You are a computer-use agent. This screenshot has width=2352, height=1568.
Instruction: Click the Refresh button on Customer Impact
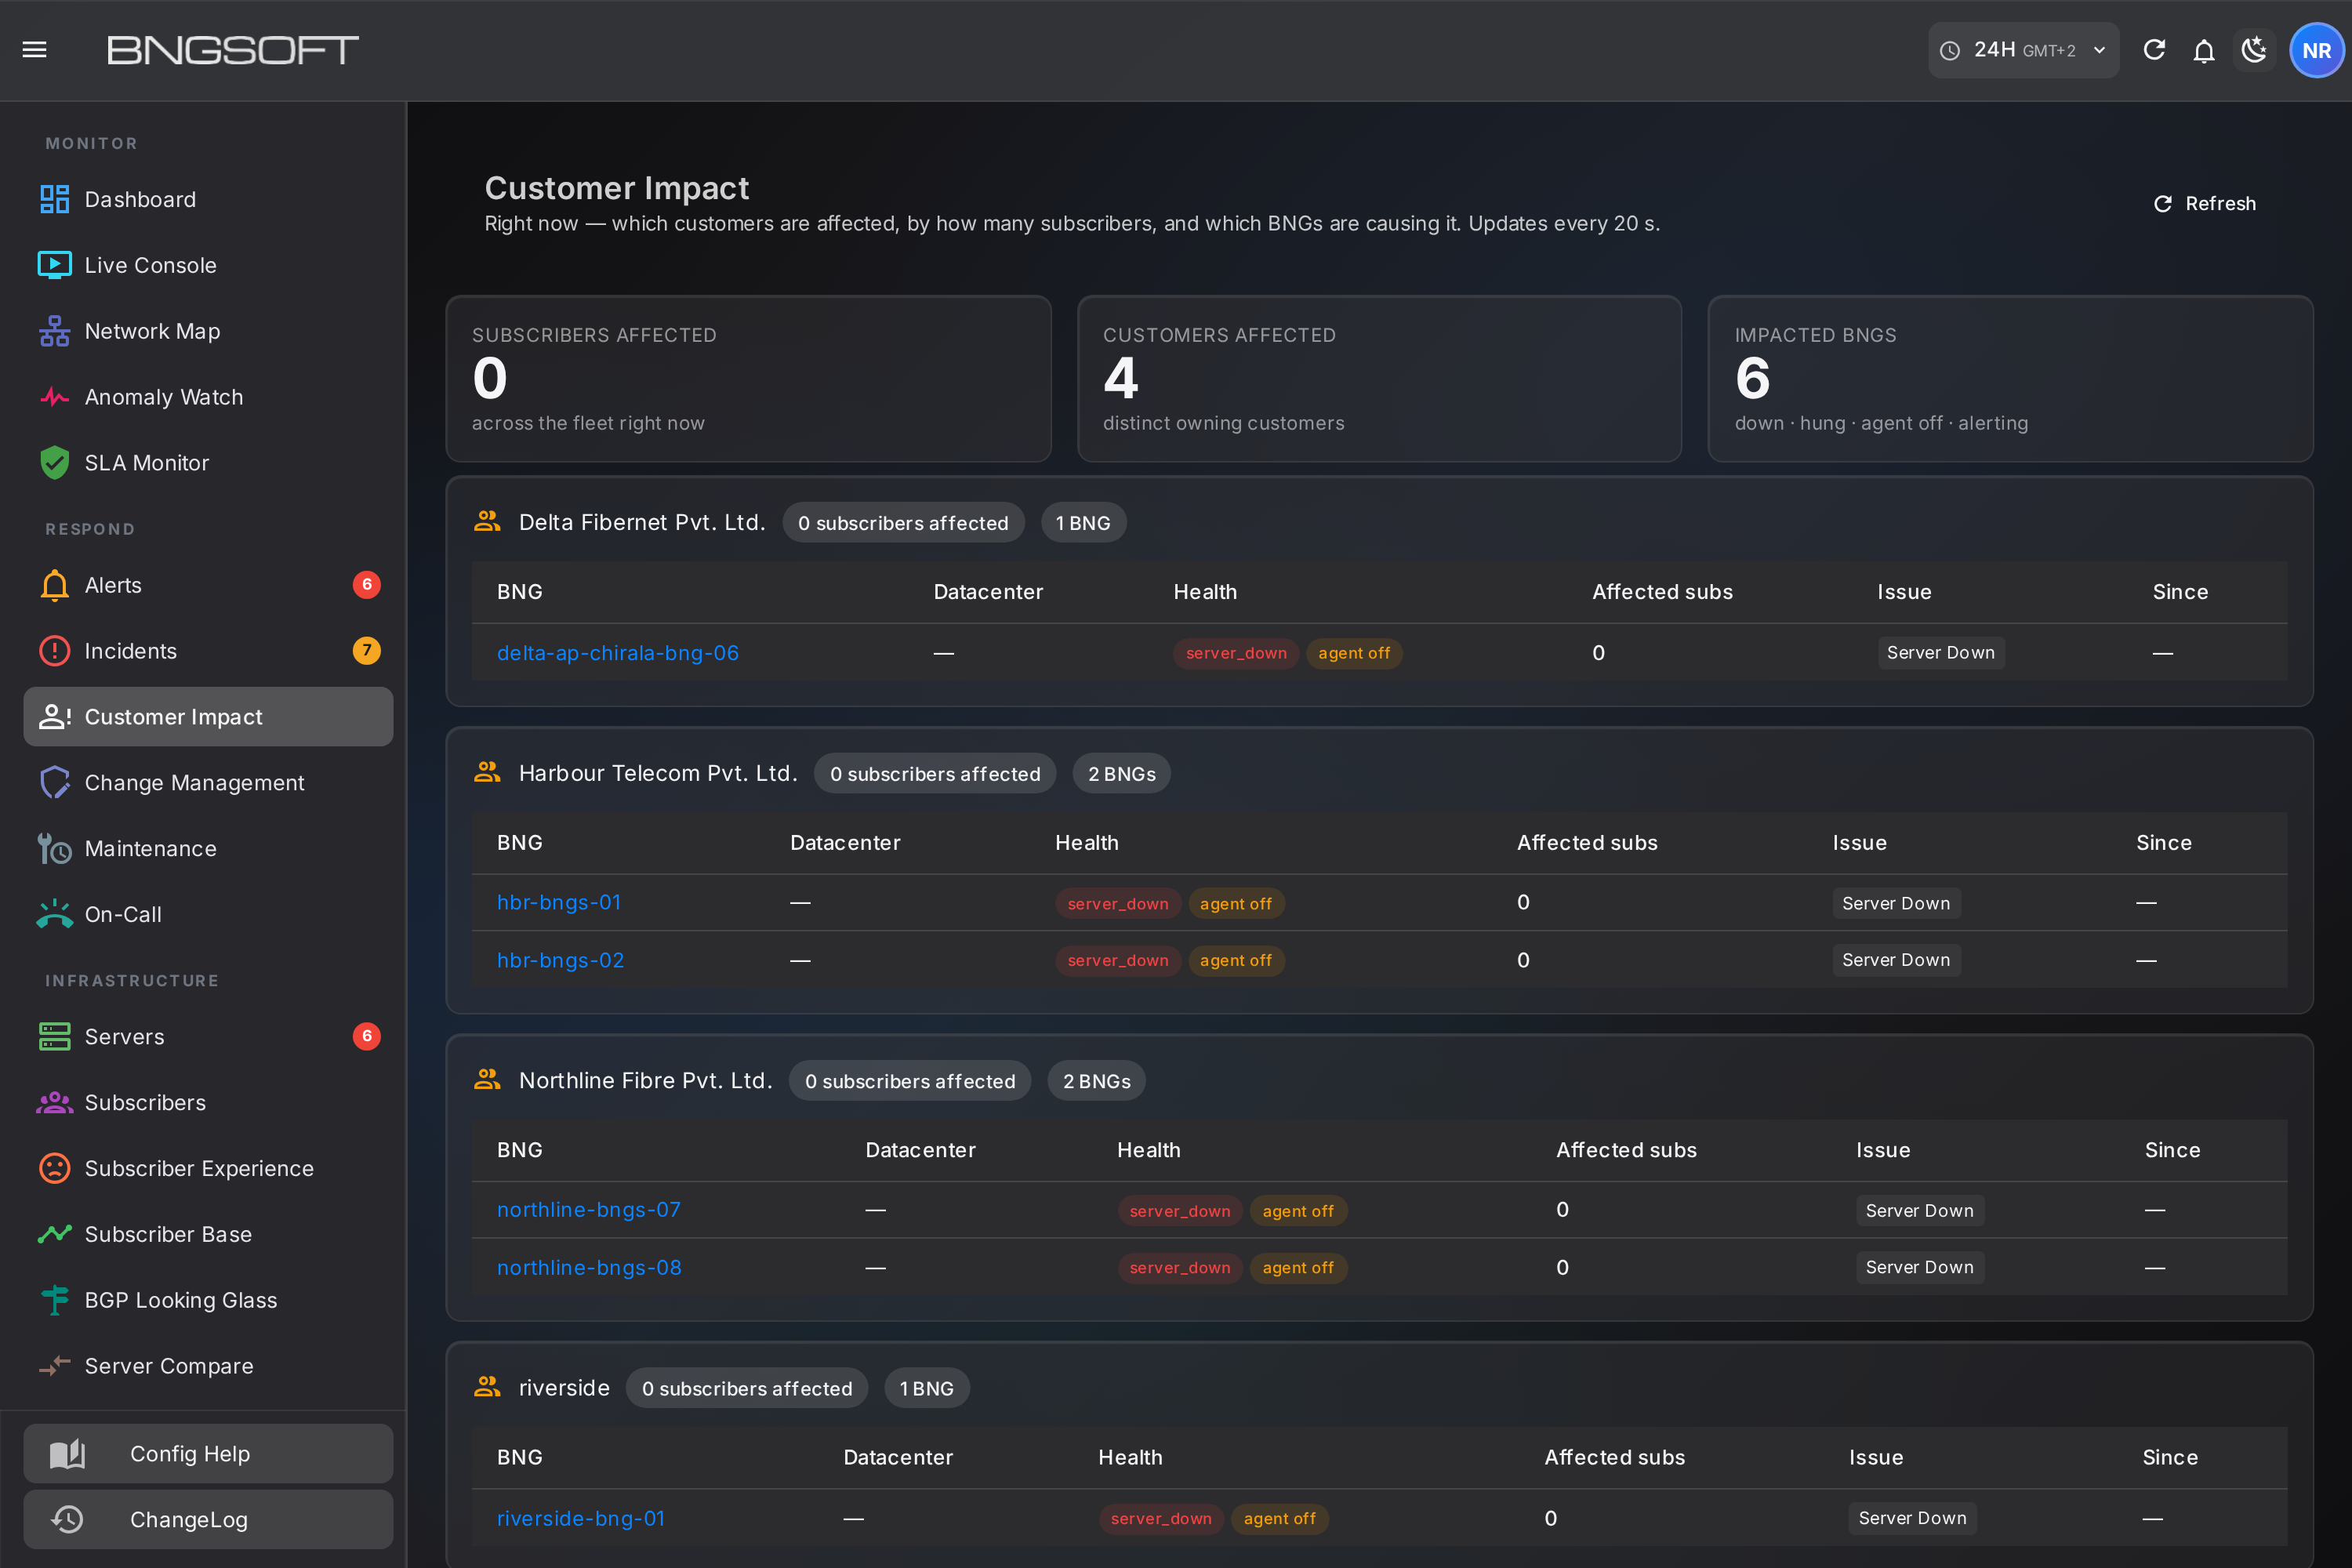[x=2204, y=204]
